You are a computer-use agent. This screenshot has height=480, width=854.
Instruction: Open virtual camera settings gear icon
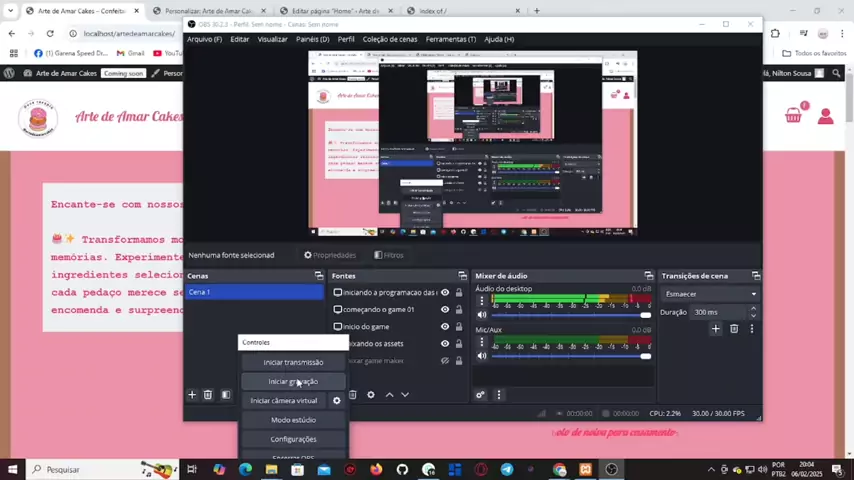click(337, 401)
